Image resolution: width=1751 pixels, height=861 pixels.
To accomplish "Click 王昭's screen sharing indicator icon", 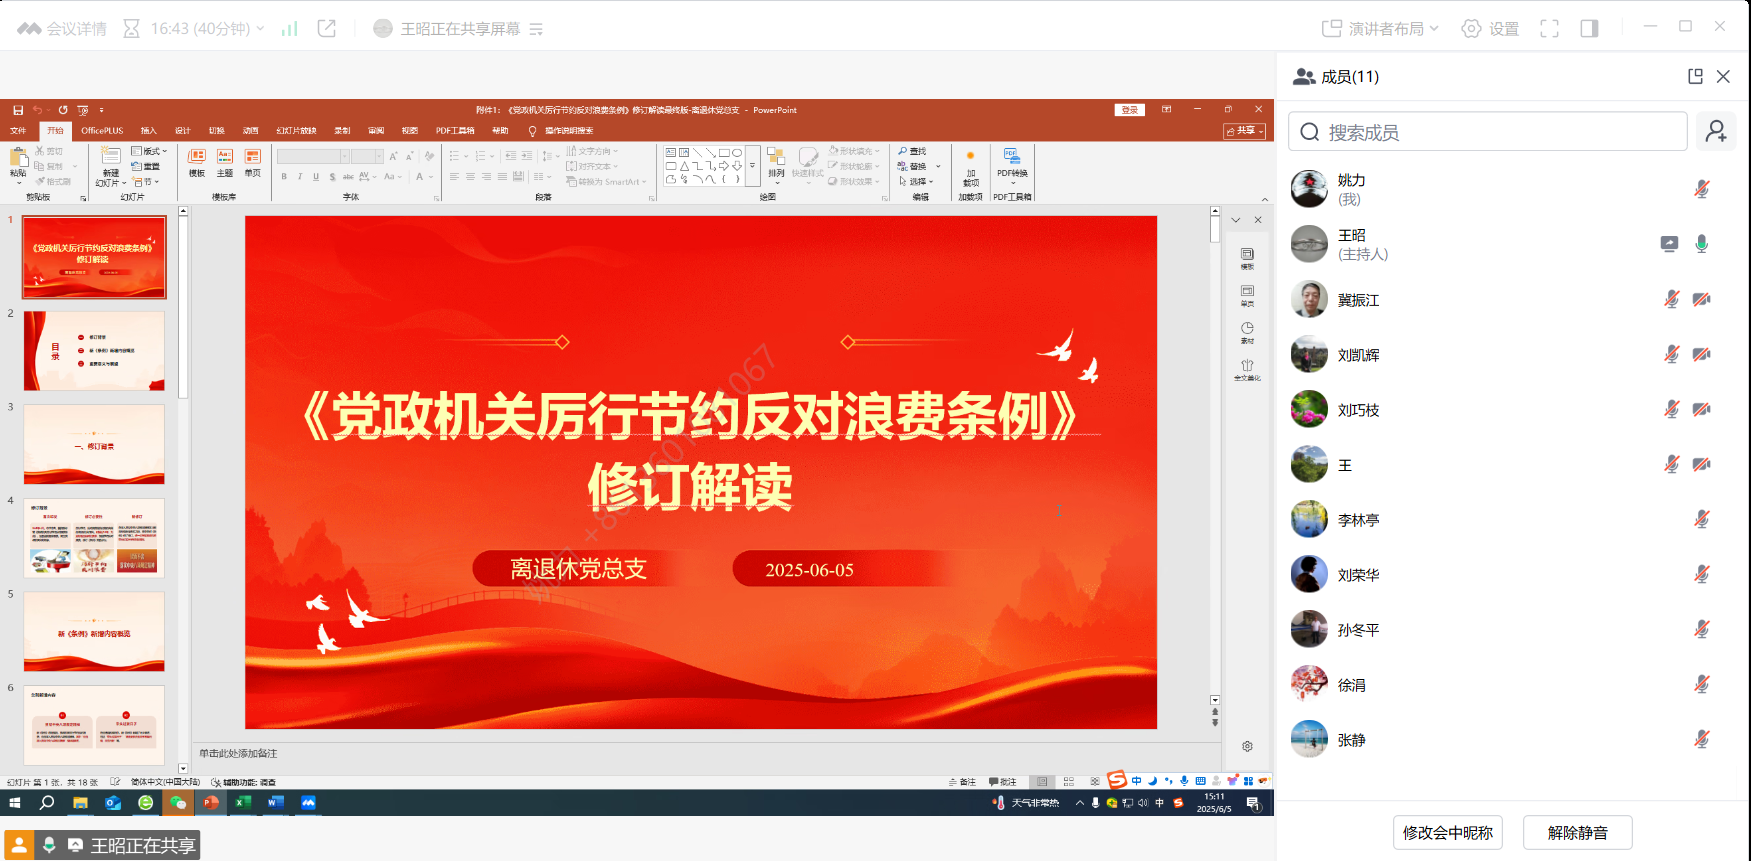I will [x=1669, y=244].
